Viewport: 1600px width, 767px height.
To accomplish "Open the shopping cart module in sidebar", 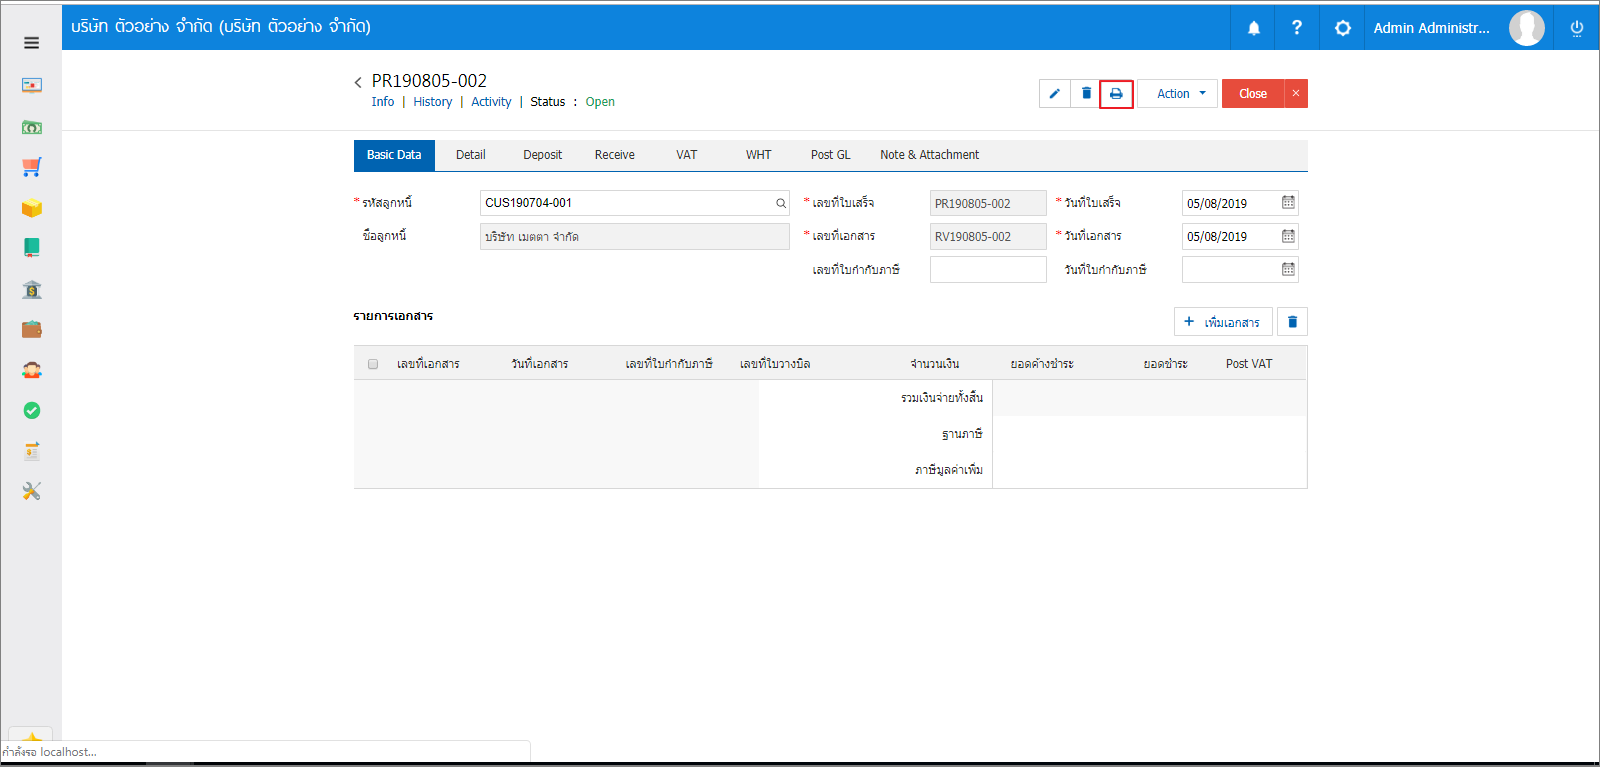I will pyautogui.click(x=32, y=167).
